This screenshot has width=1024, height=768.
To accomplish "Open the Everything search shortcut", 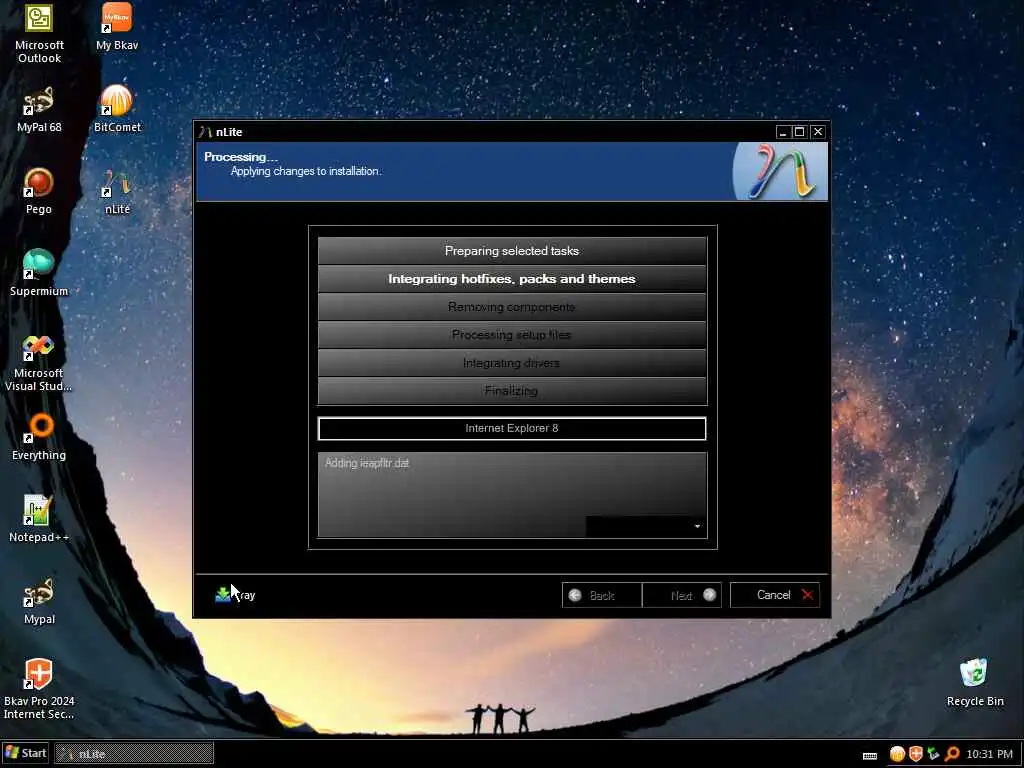I will (39, 438).
